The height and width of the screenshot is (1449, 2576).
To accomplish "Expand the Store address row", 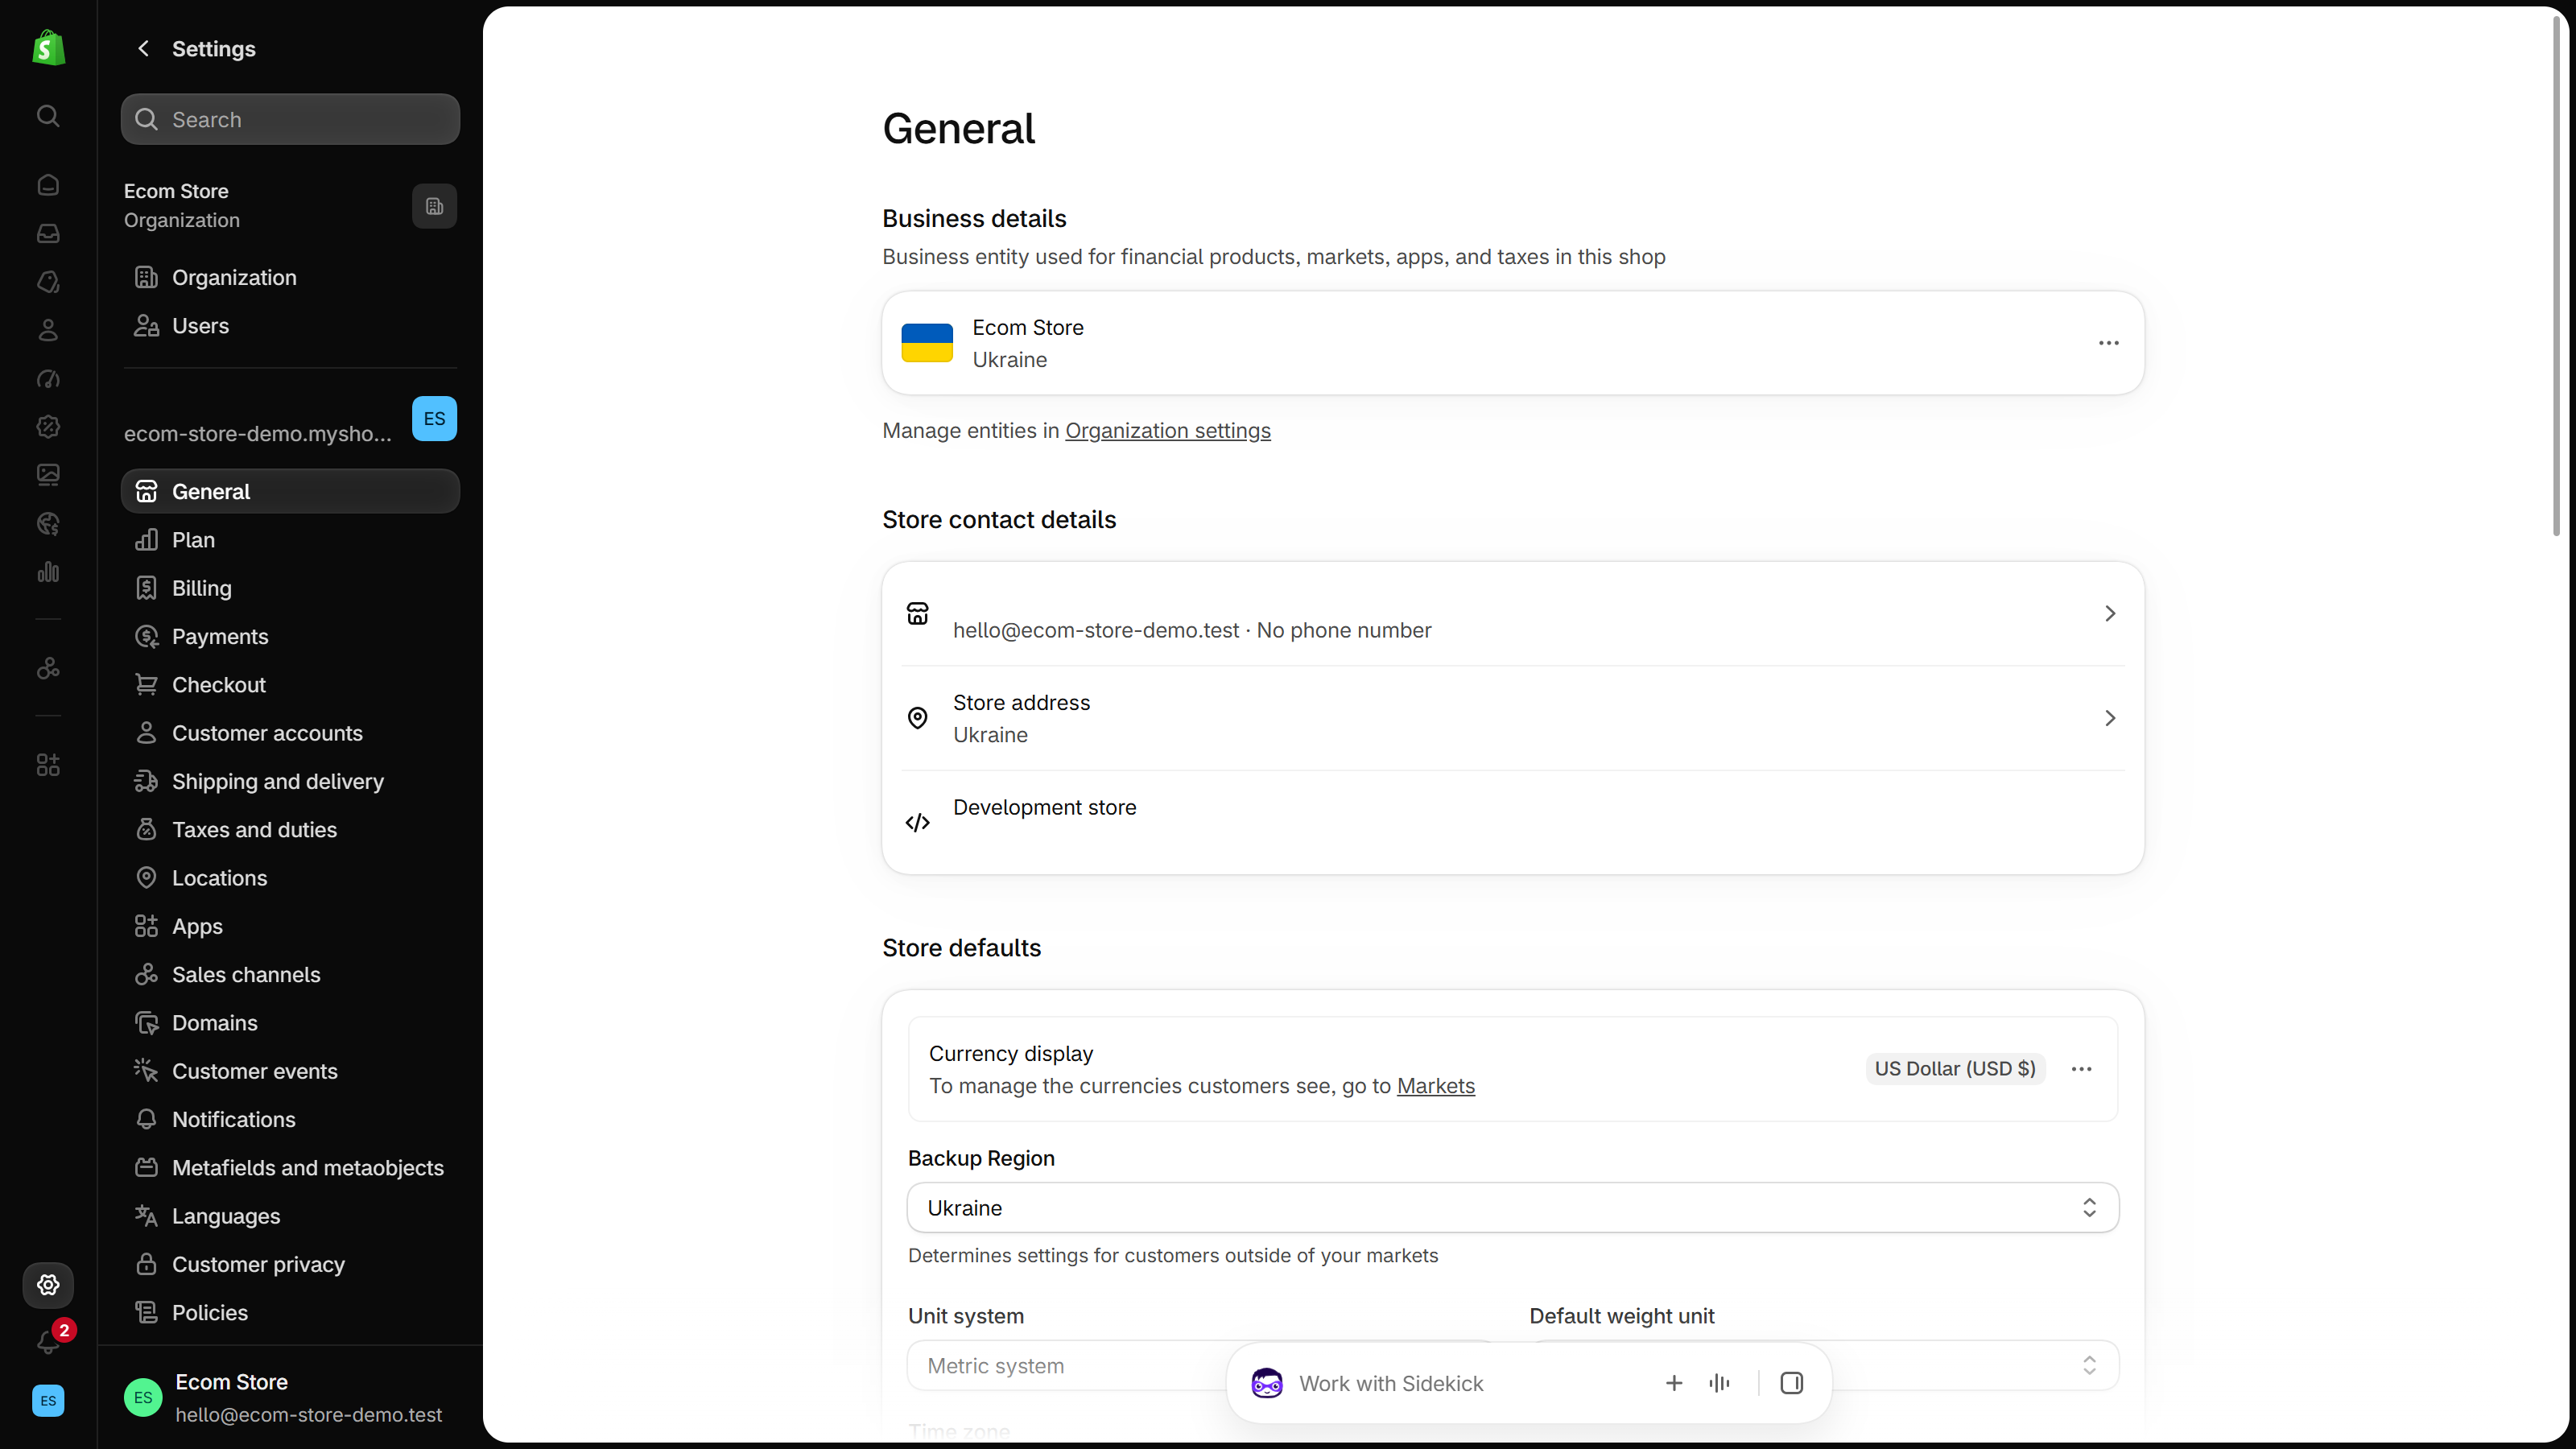I will coord(1512,719).
